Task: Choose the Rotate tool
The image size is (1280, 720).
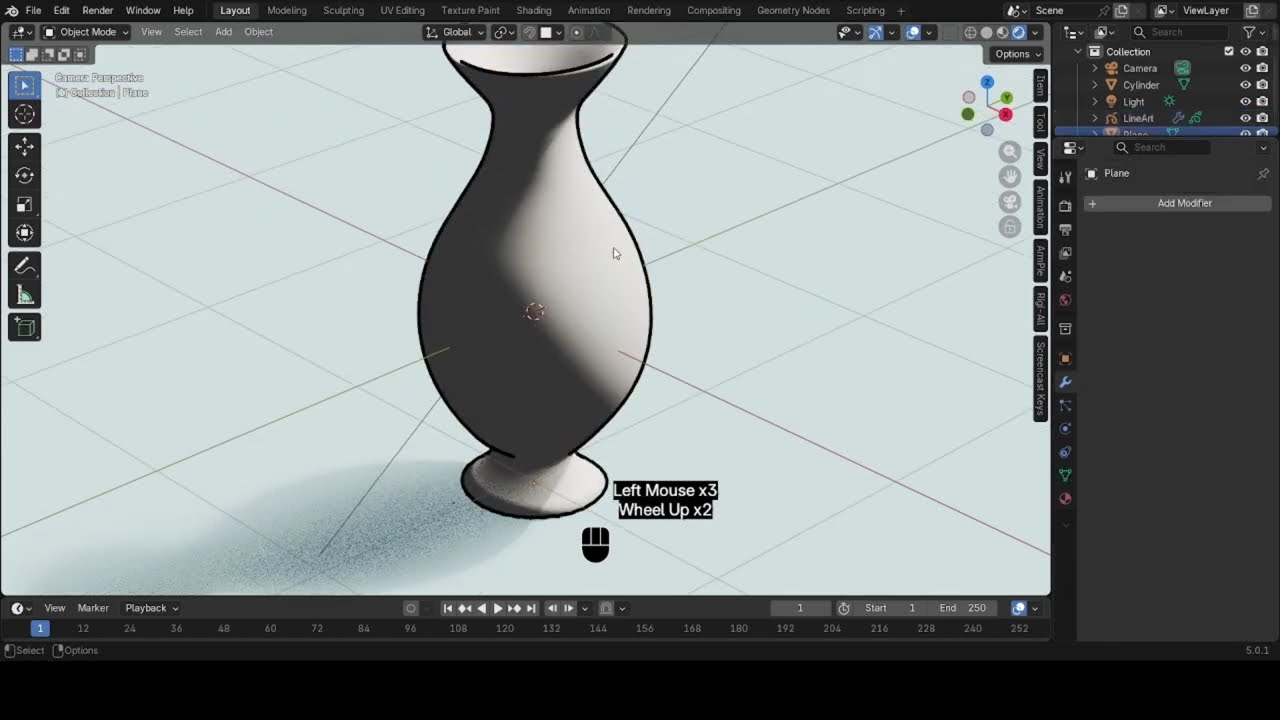Action: point(25,176)
